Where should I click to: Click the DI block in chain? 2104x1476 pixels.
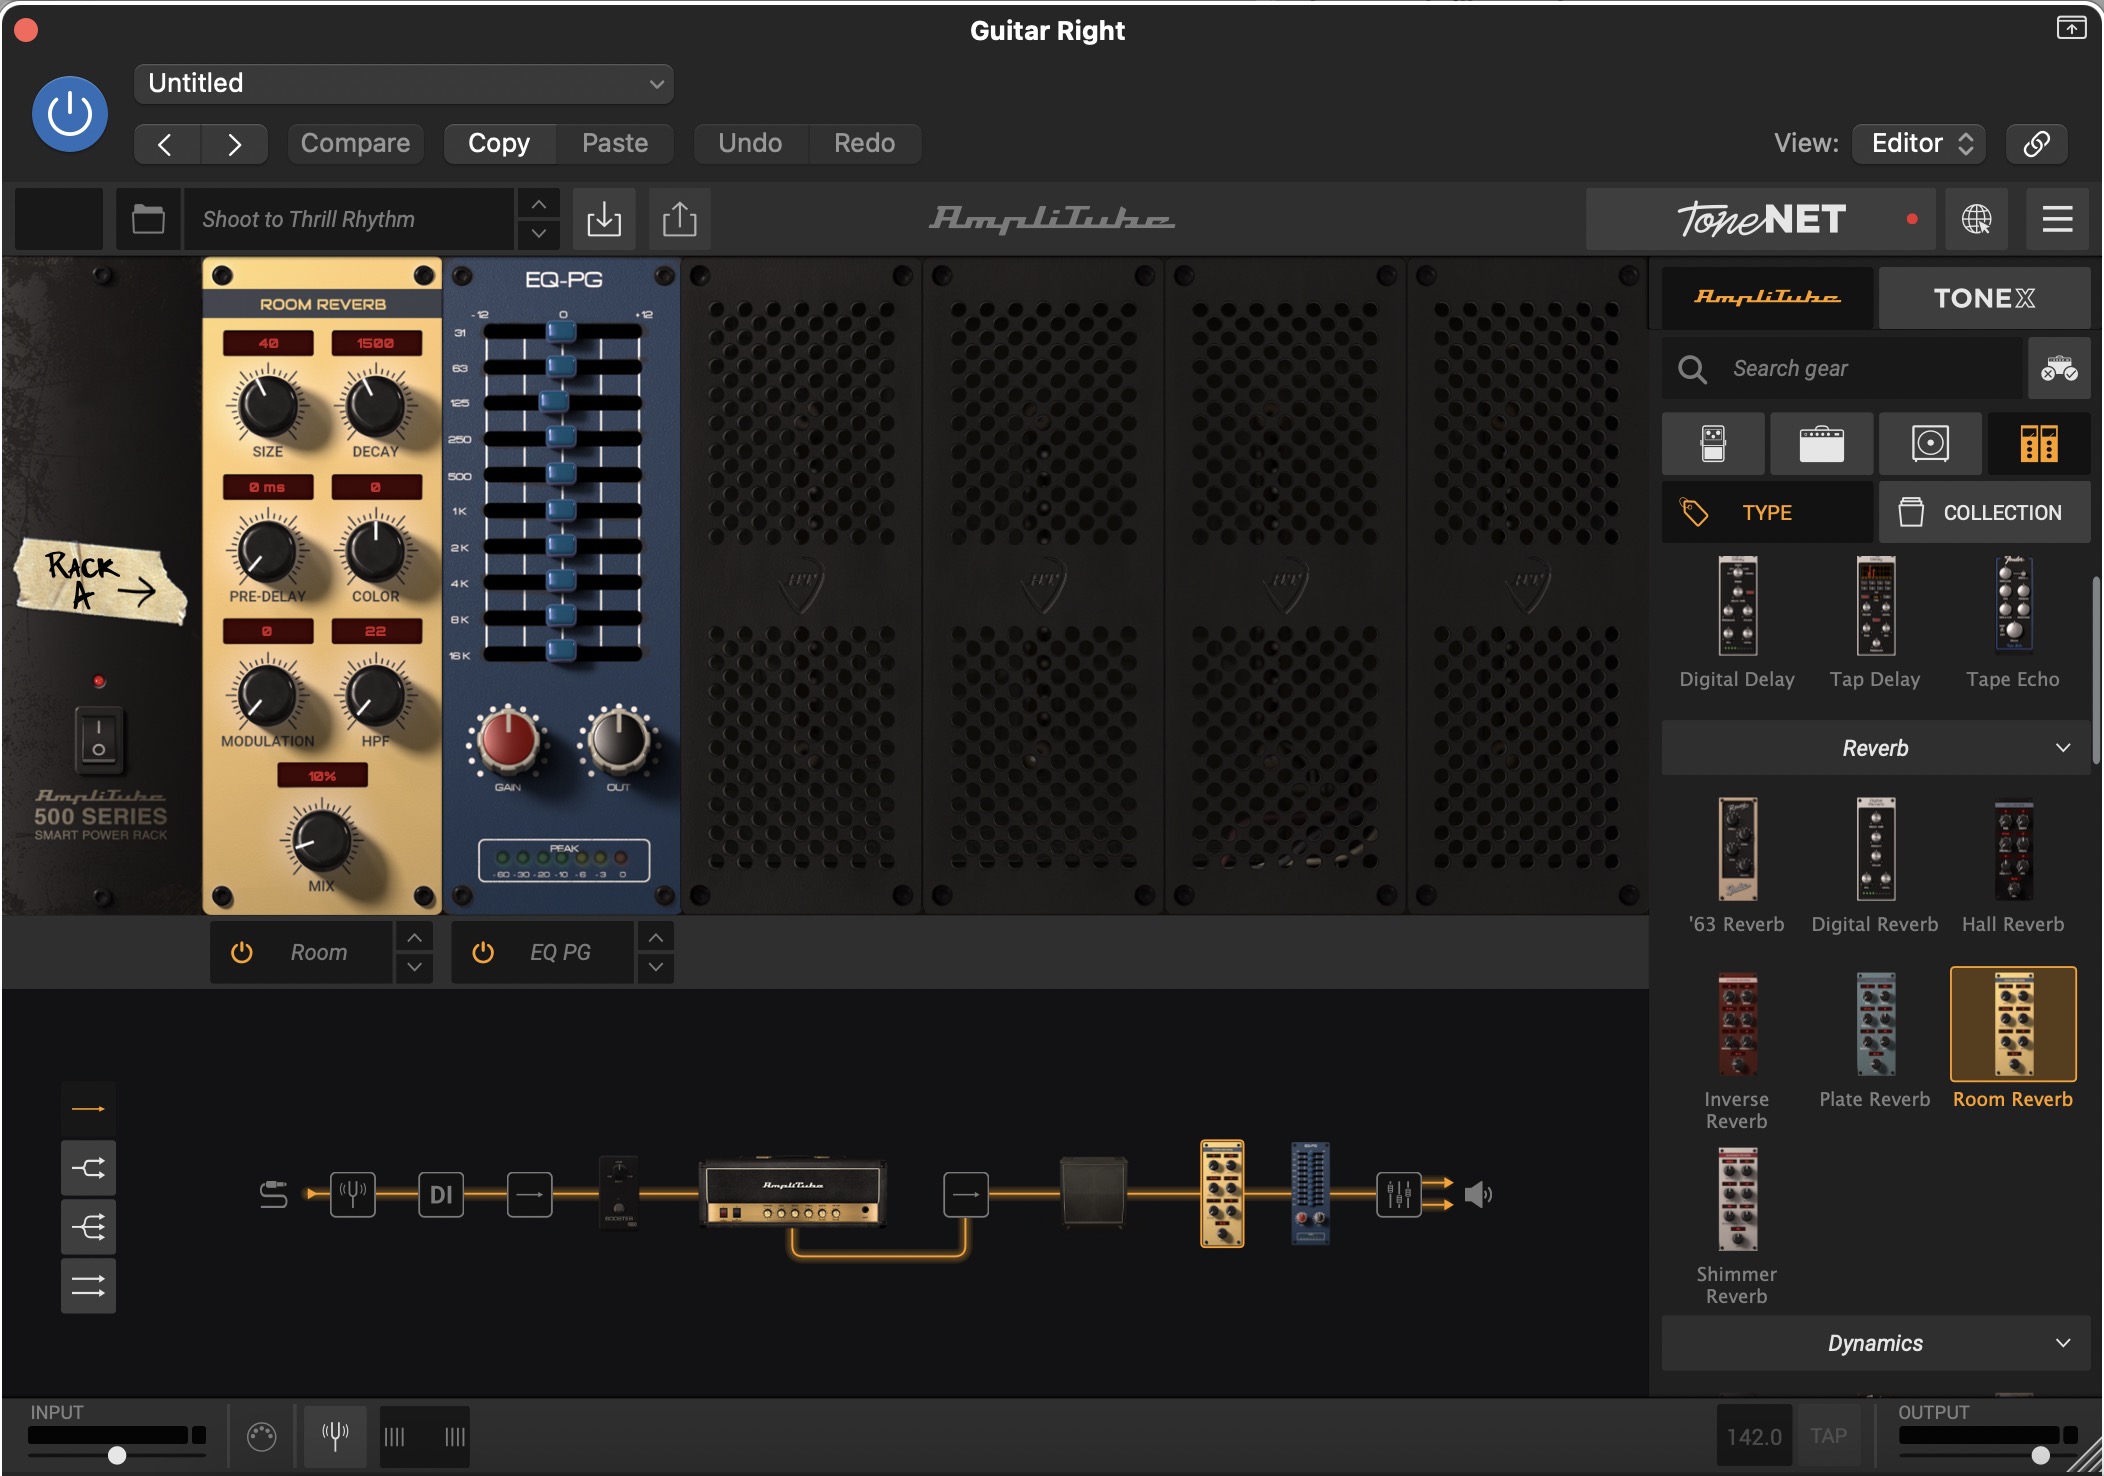point(441,1194)
